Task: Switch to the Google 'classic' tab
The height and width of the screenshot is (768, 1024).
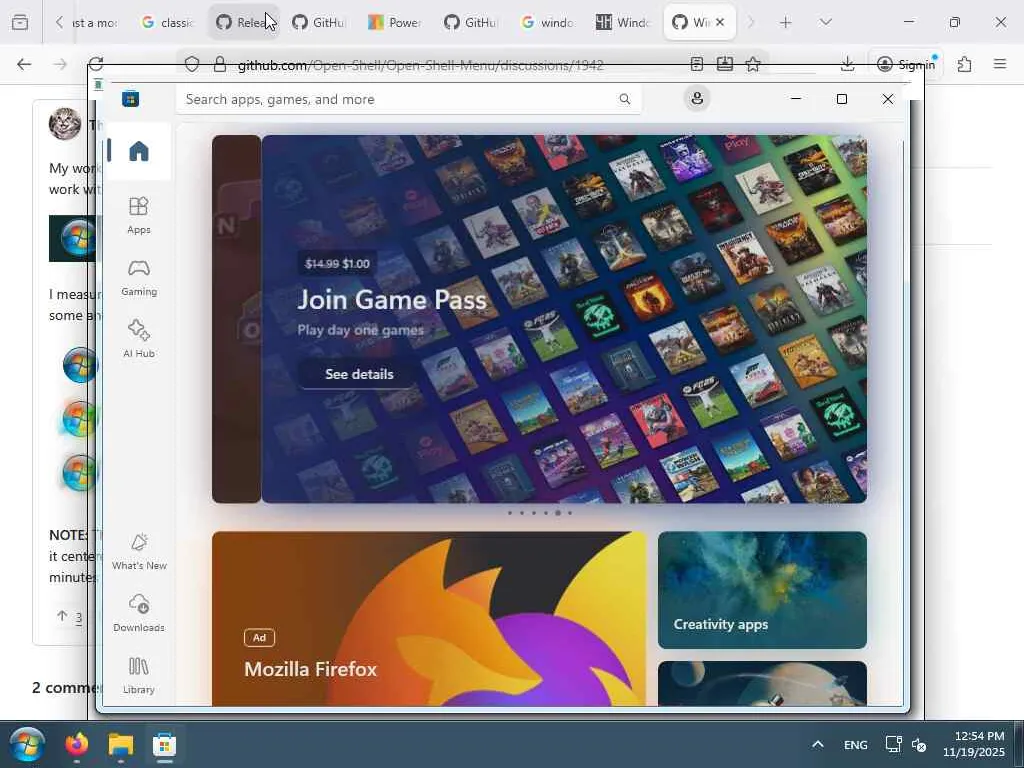Action: coord(167,23)
